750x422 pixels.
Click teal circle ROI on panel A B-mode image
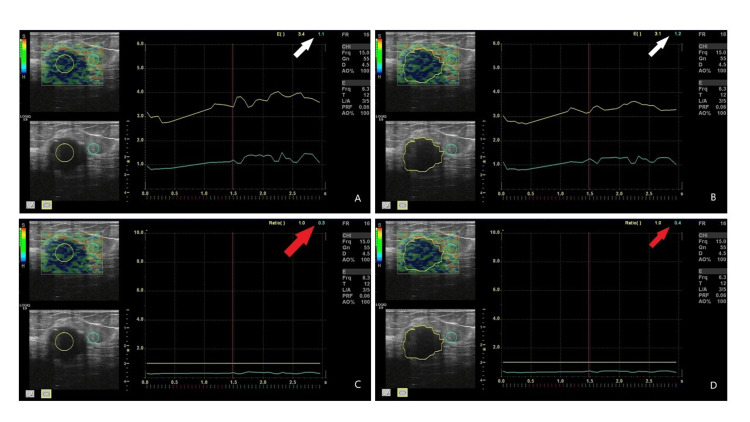click(94, 148)
